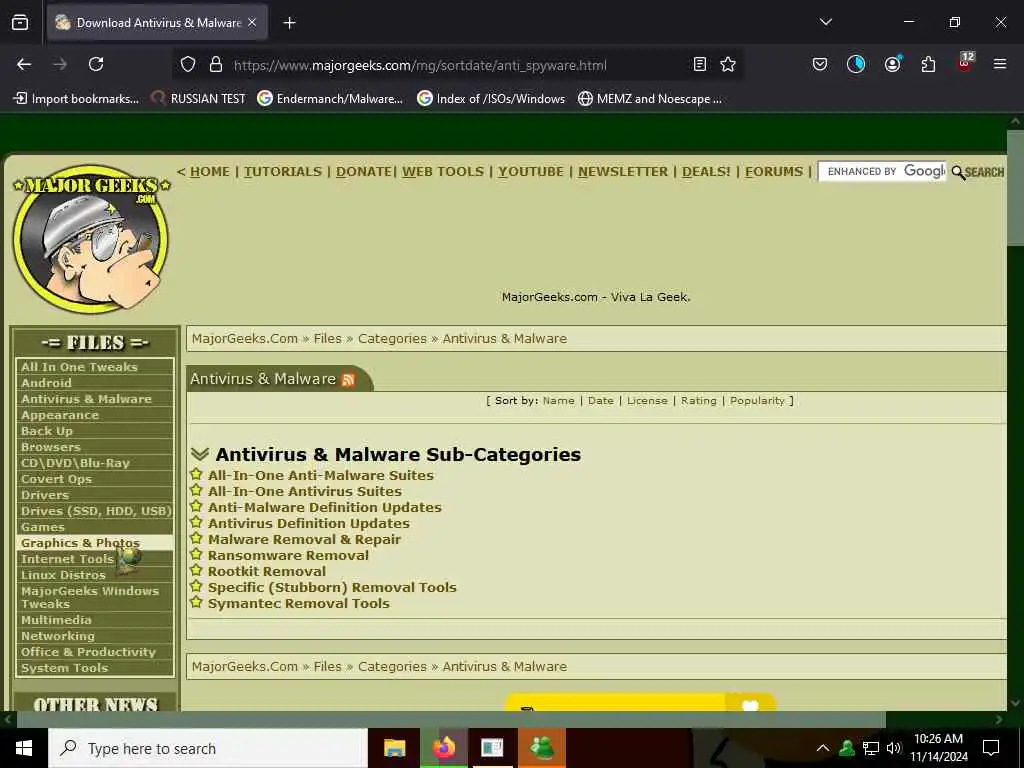
Task: Open Ransomware Removal subcategory
Action: coord(288,555)
